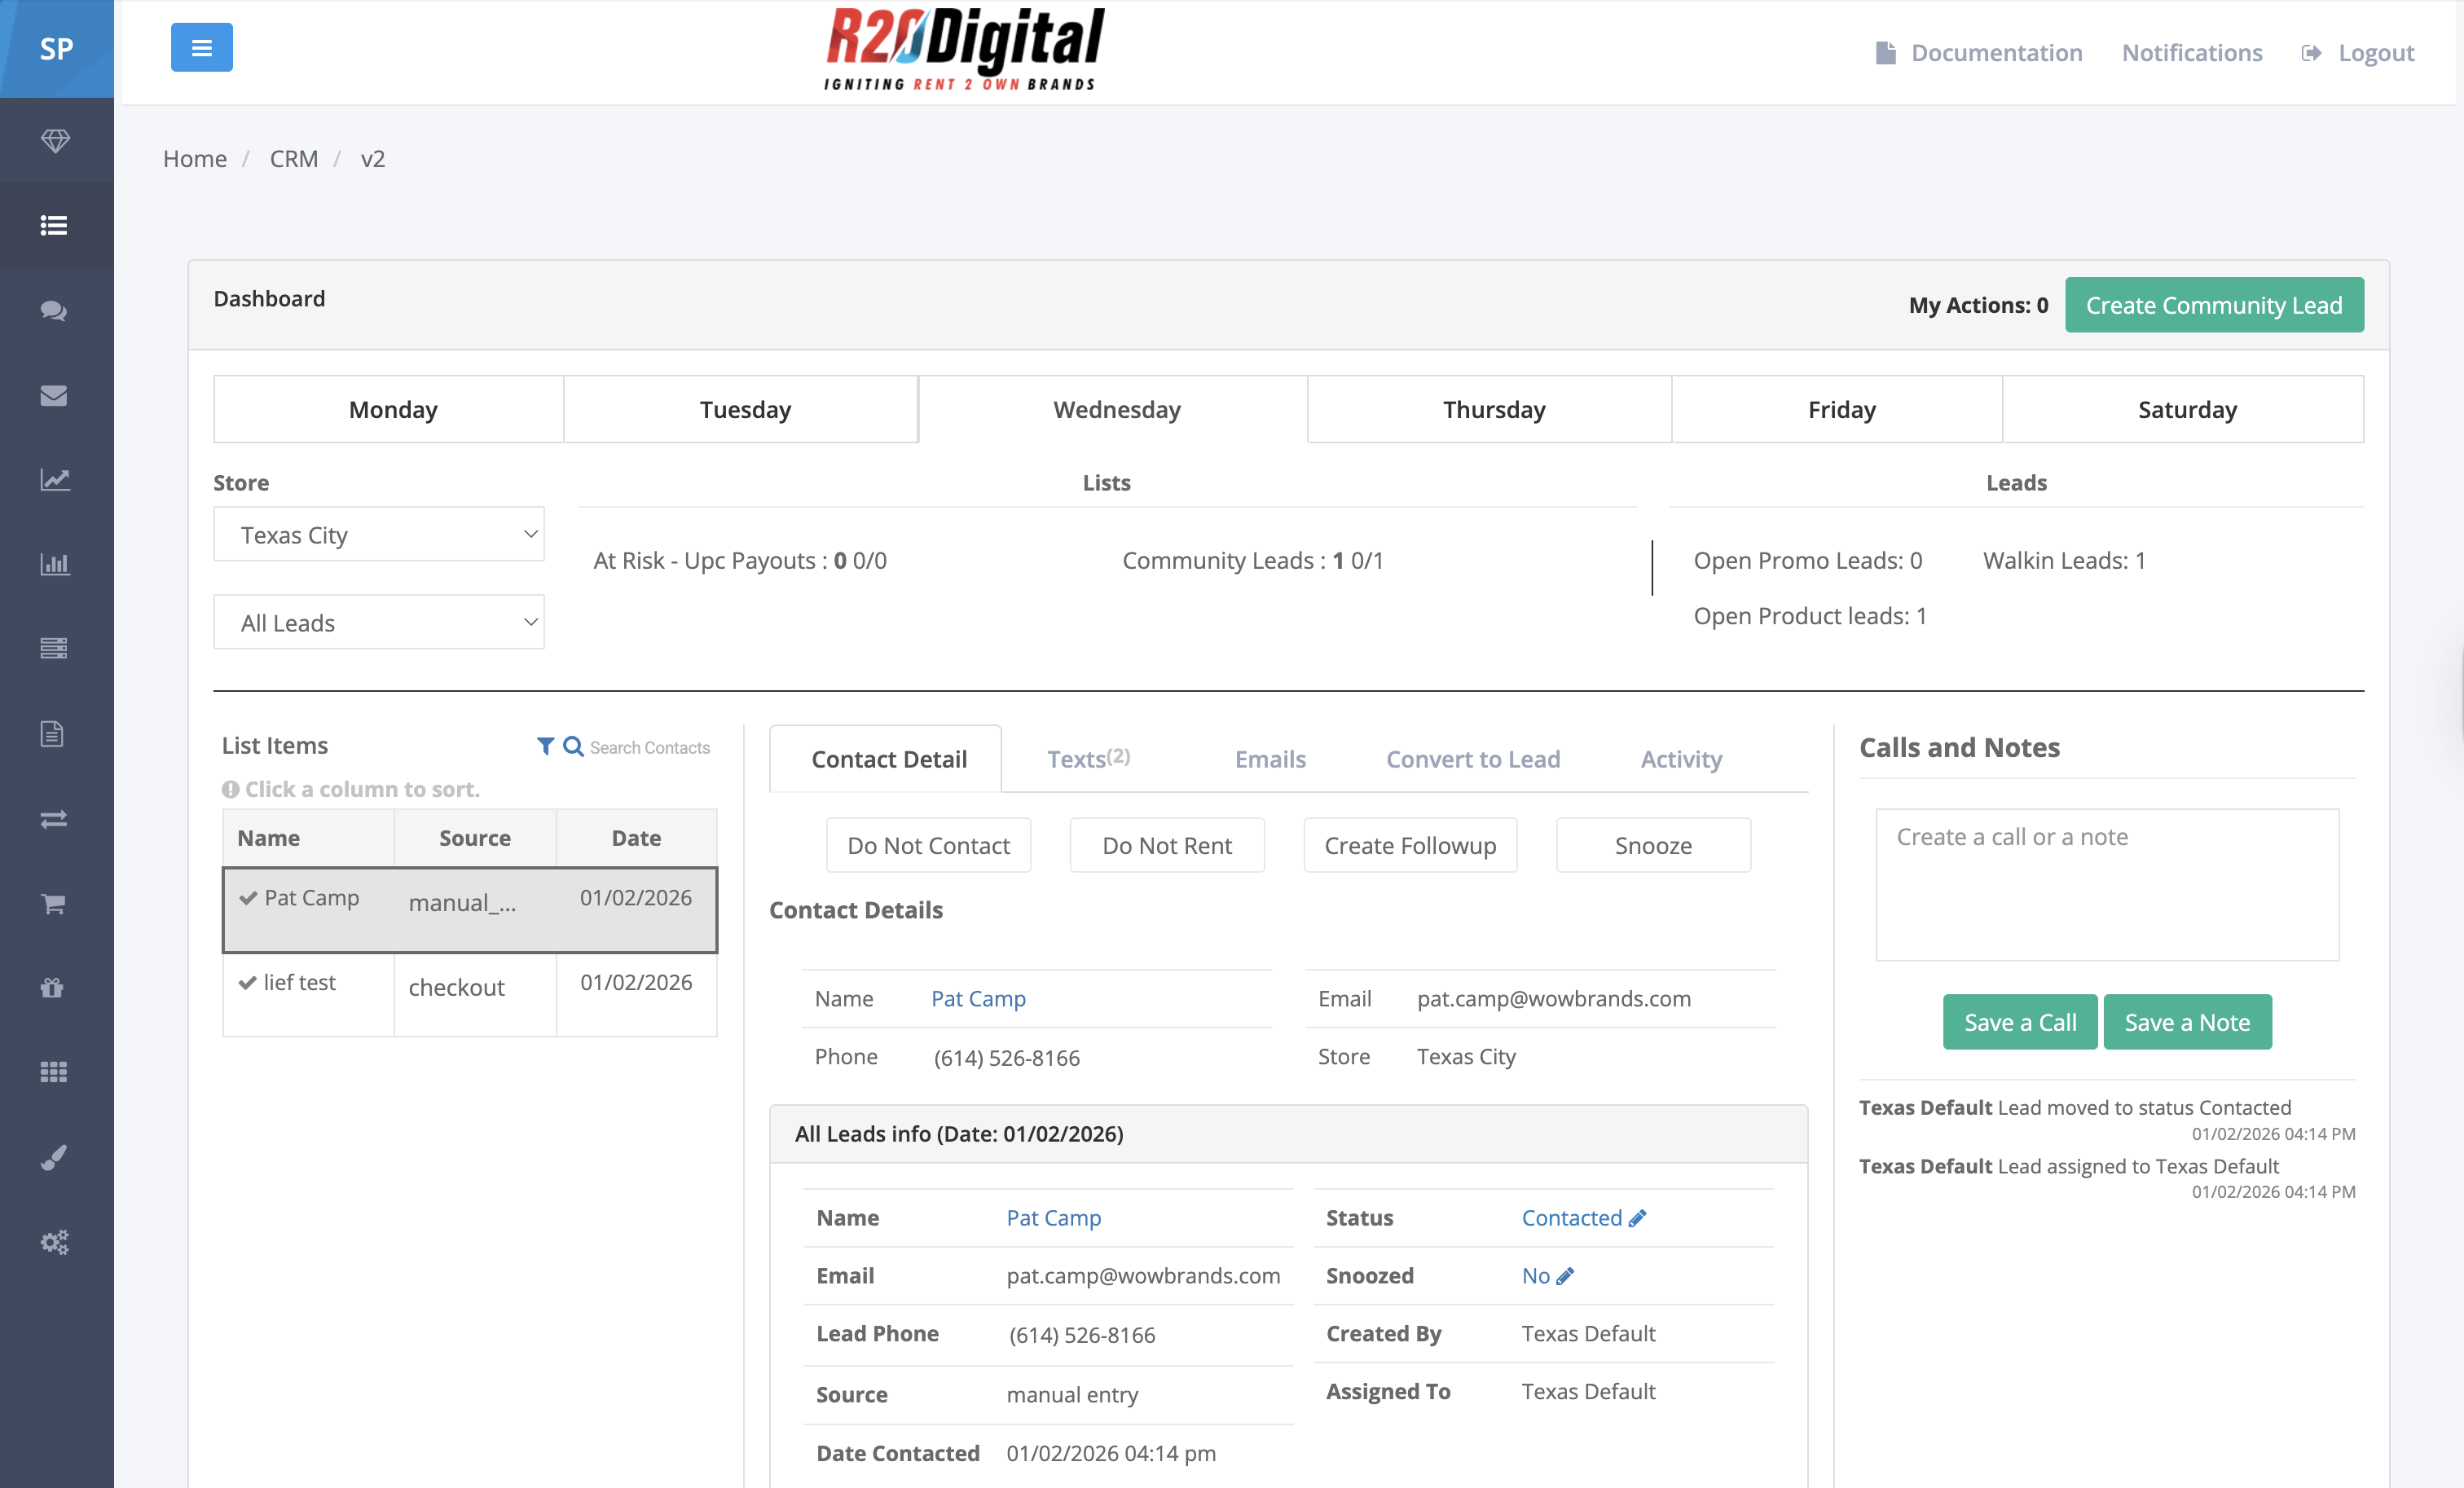Open Pat Camp link in All Leads info
2464x1488 pixels.
point(1053,1218)
